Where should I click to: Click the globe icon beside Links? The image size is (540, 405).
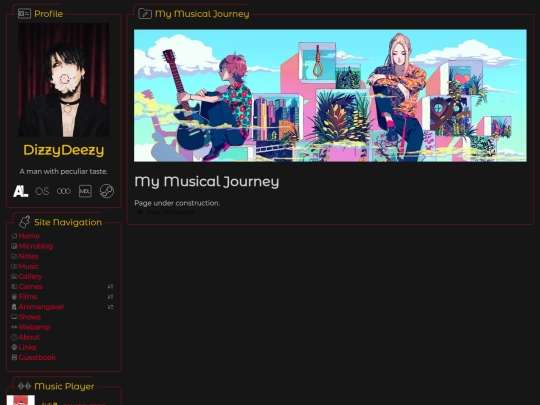[x=14, y=347]
